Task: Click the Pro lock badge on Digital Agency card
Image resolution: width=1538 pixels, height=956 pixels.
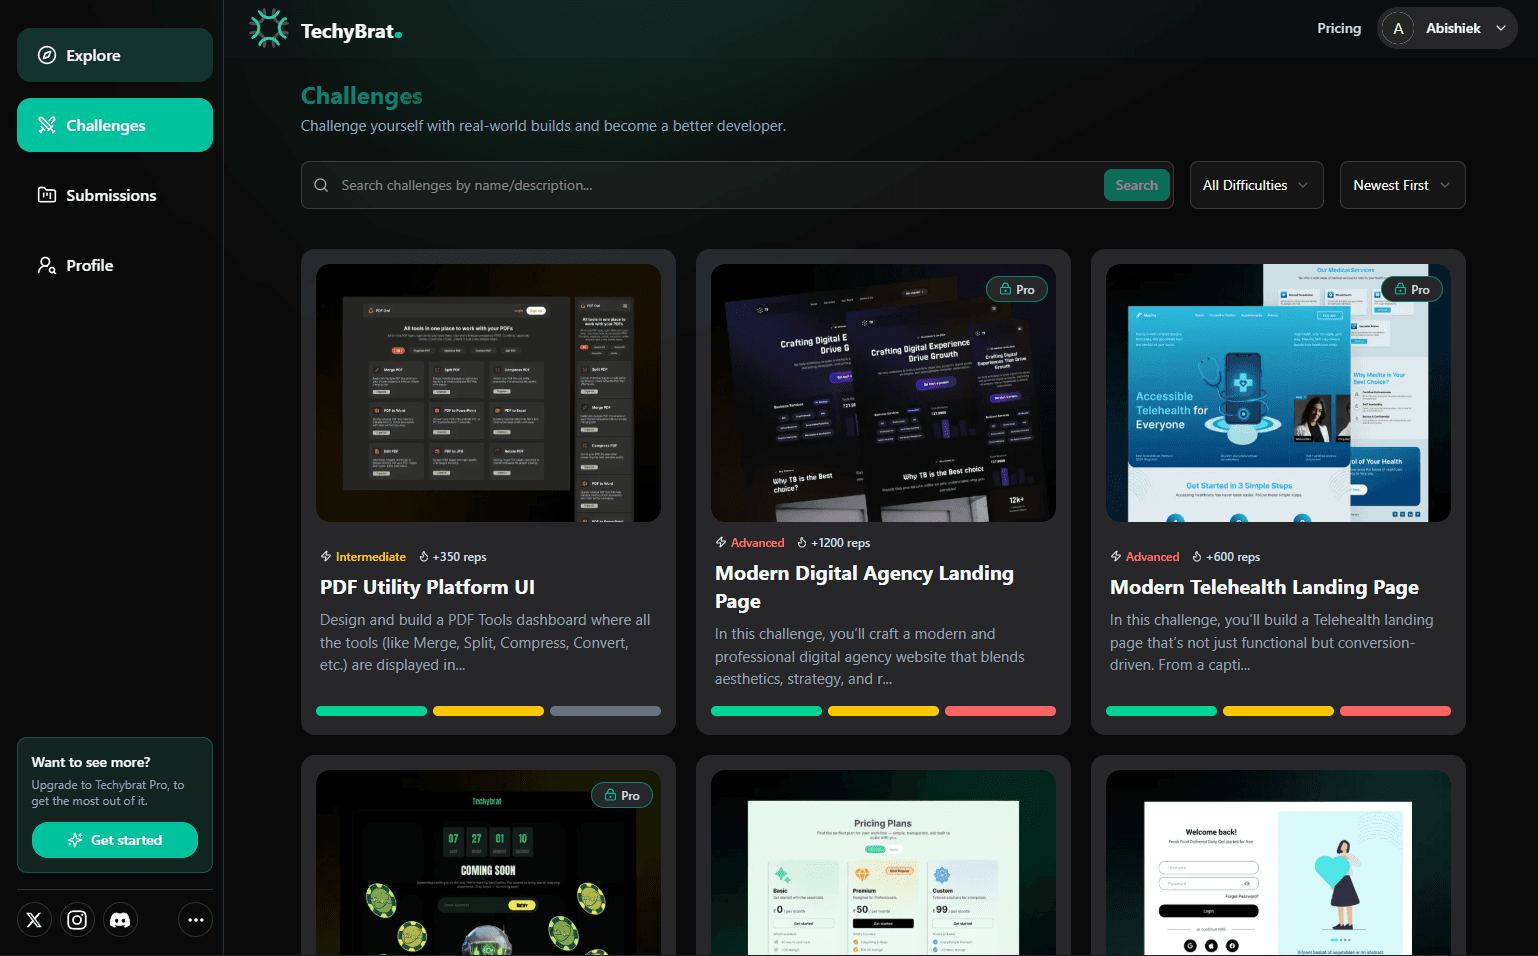Action: coord(1016,290)
